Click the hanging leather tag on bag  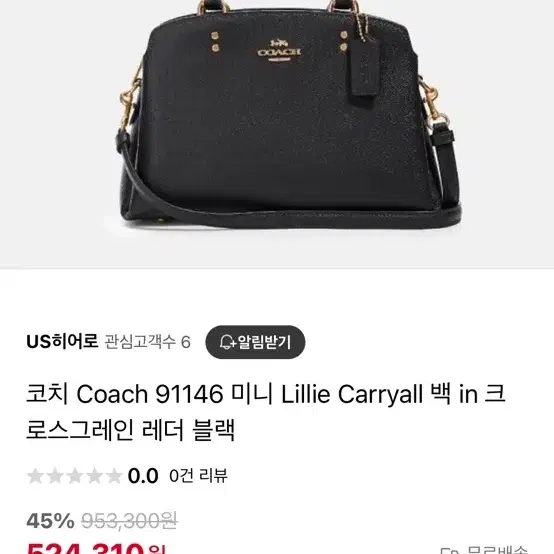pos(366,67)
